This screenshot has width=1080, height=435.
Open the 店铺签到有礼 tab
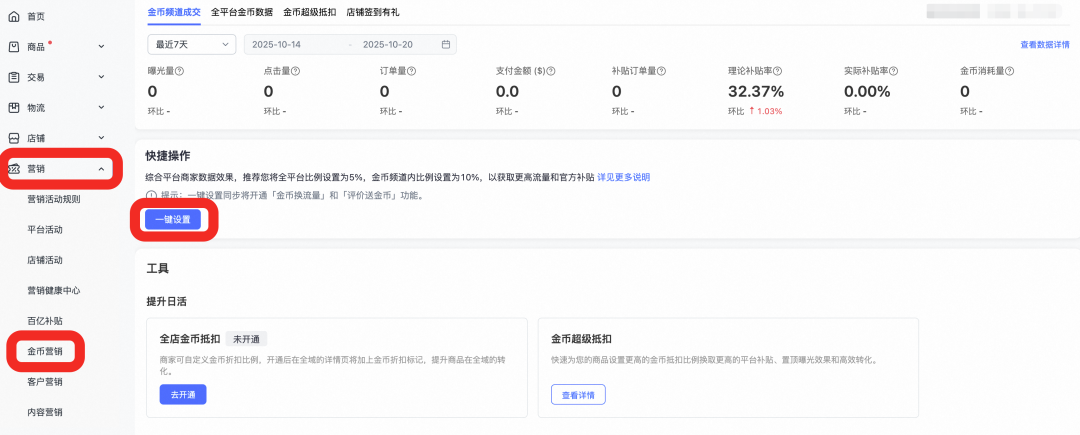374,12
